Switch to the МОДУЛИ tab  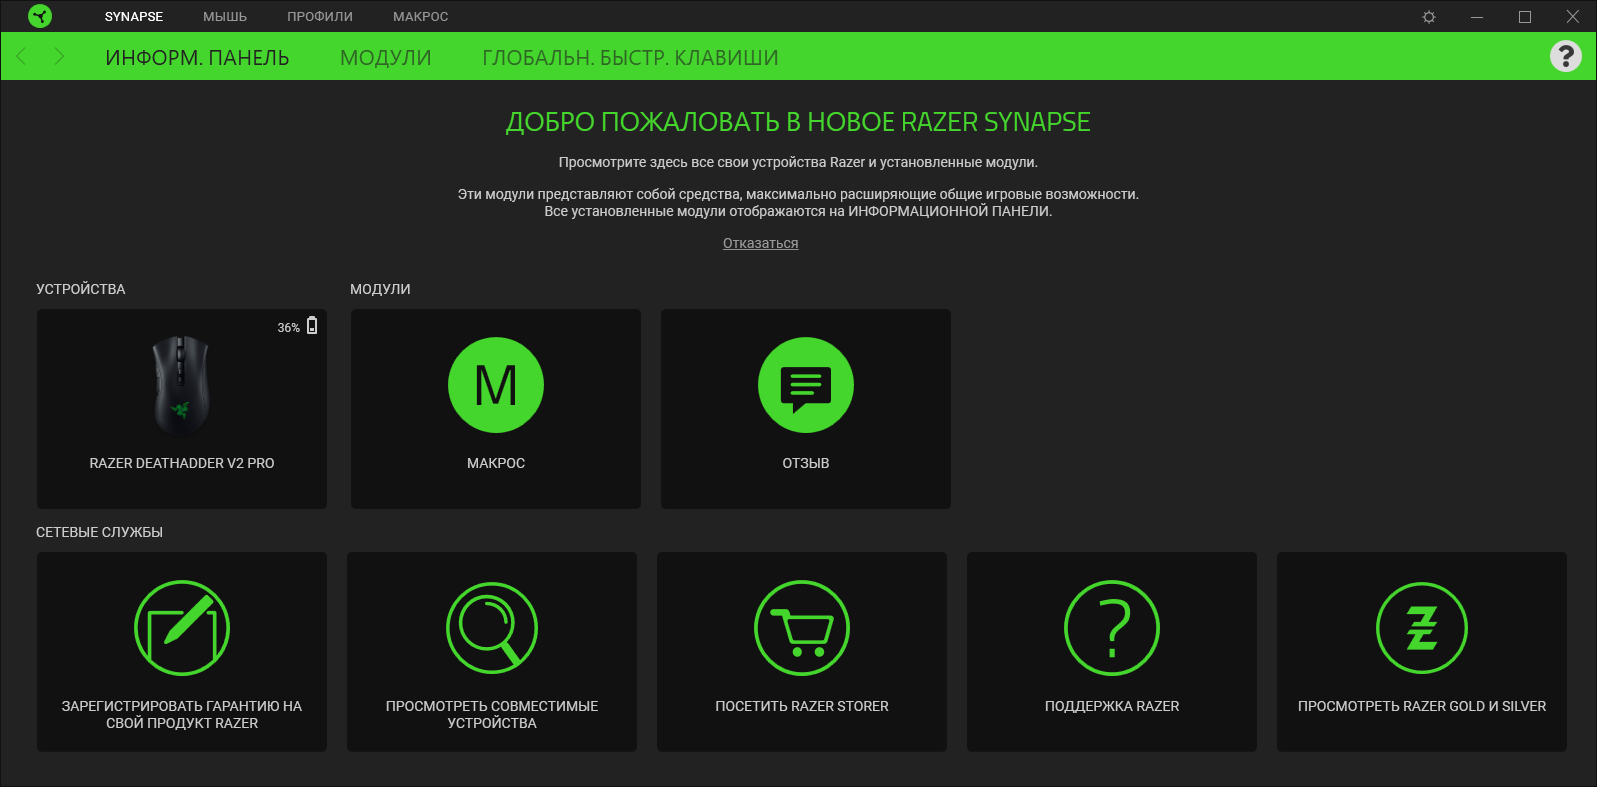click(386, 58)
